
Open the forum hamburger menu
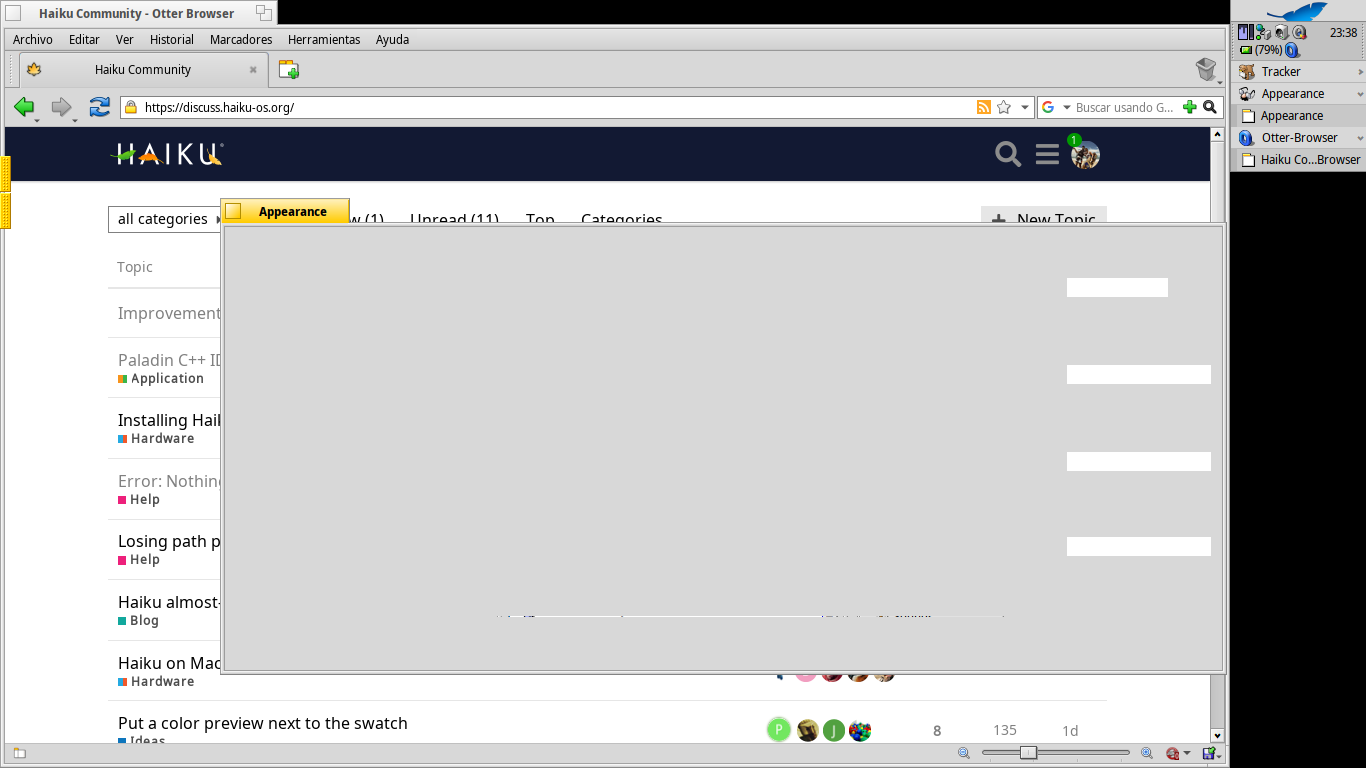pyautogui.click(x=1047, y=154)
